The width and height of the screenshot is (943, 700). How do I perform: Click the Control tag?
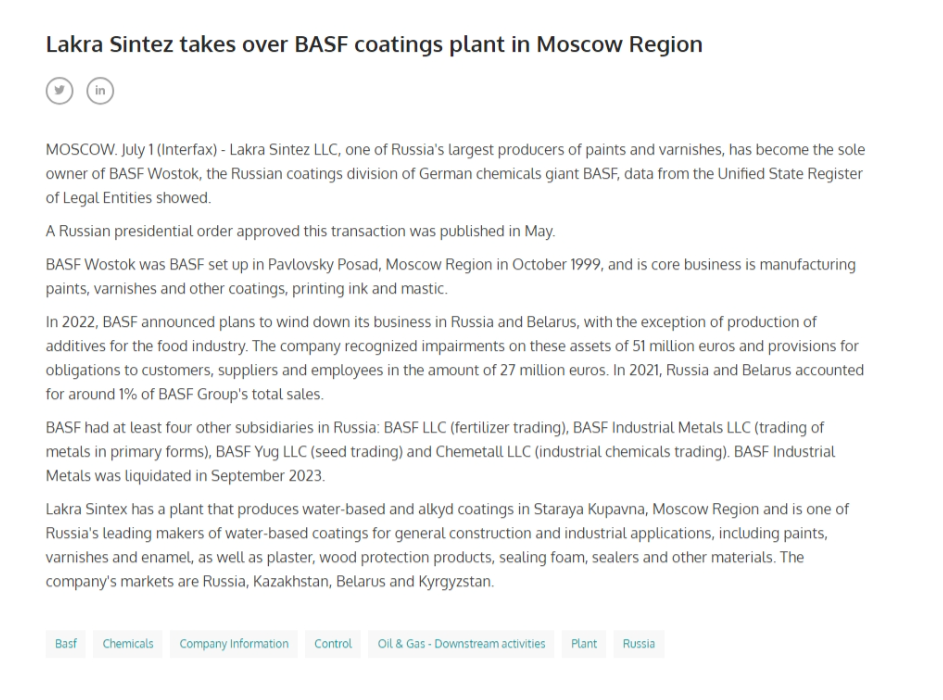pos(333,643)
